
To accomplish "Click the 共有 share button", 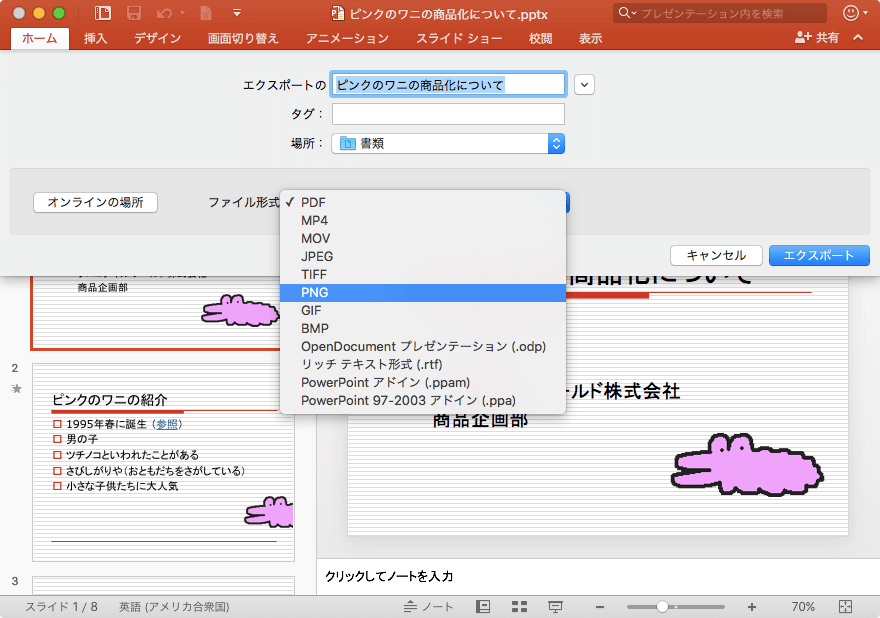I will click(x=817, y=38).
